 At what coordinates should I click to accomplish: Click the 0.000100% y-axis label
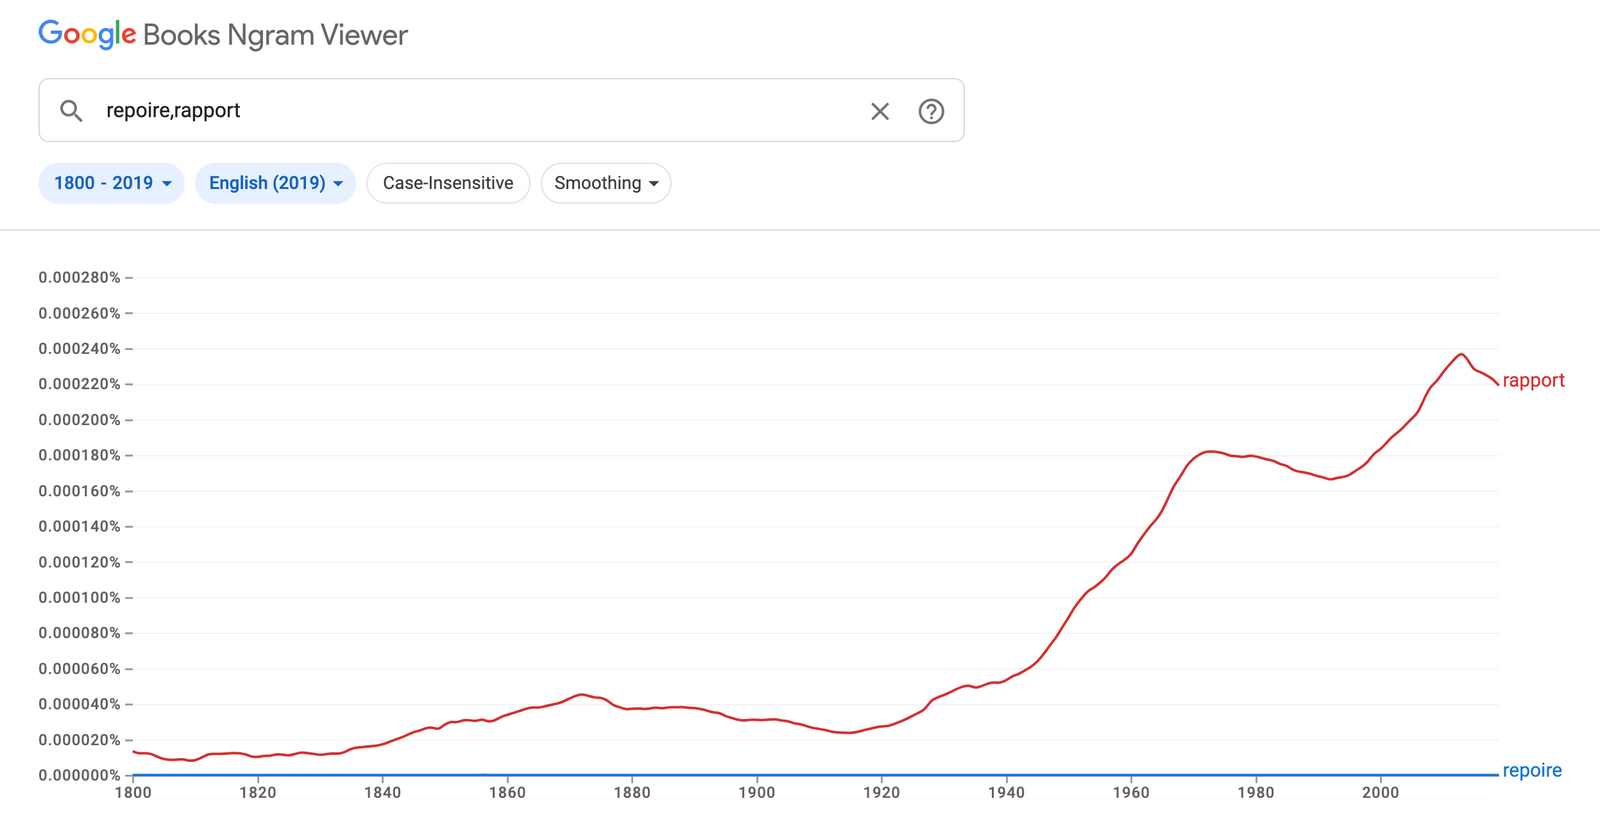coord(79,597)
